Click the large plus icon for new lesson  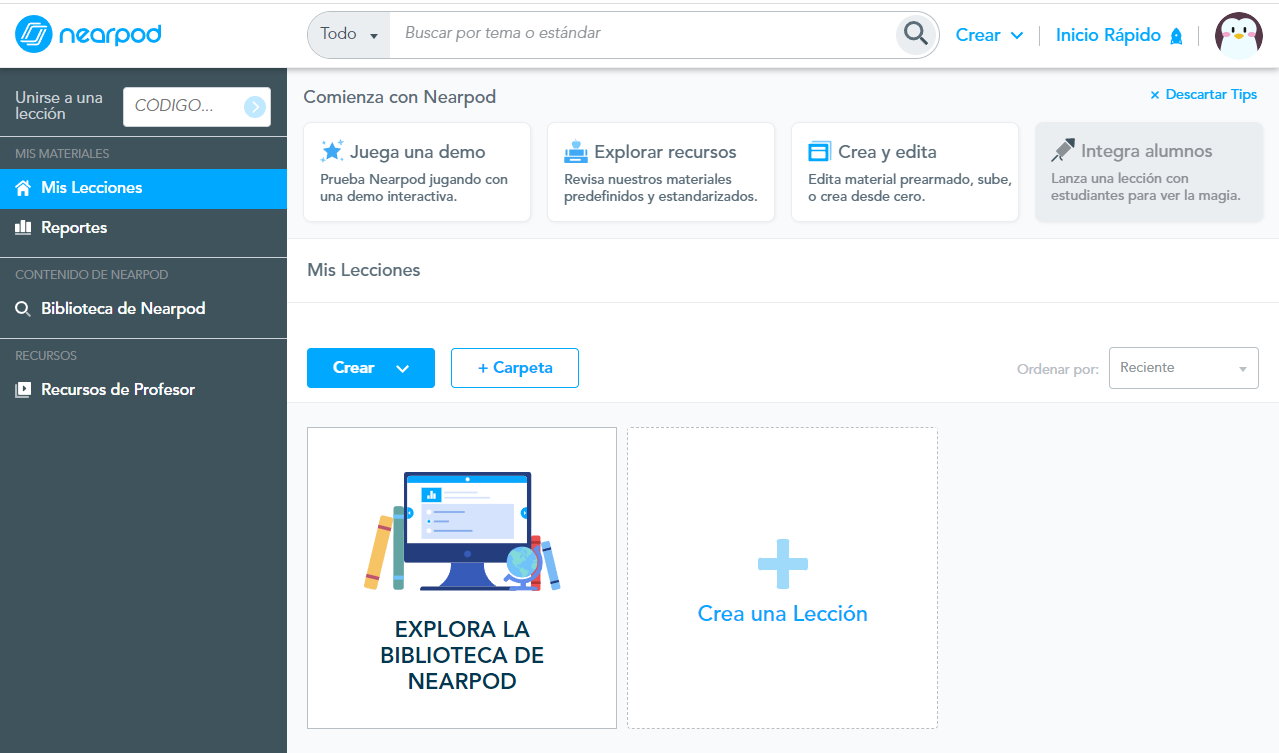pos(783,564)
